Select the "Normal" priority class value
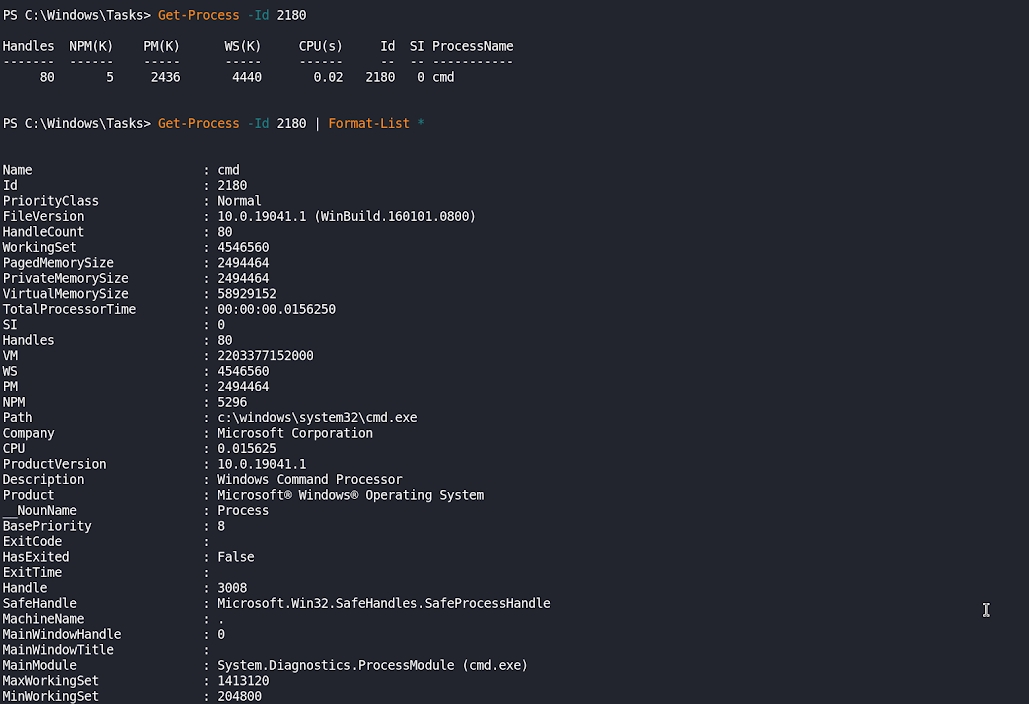The width and height of the screenshot is (1029, 704). pos(240,201)
